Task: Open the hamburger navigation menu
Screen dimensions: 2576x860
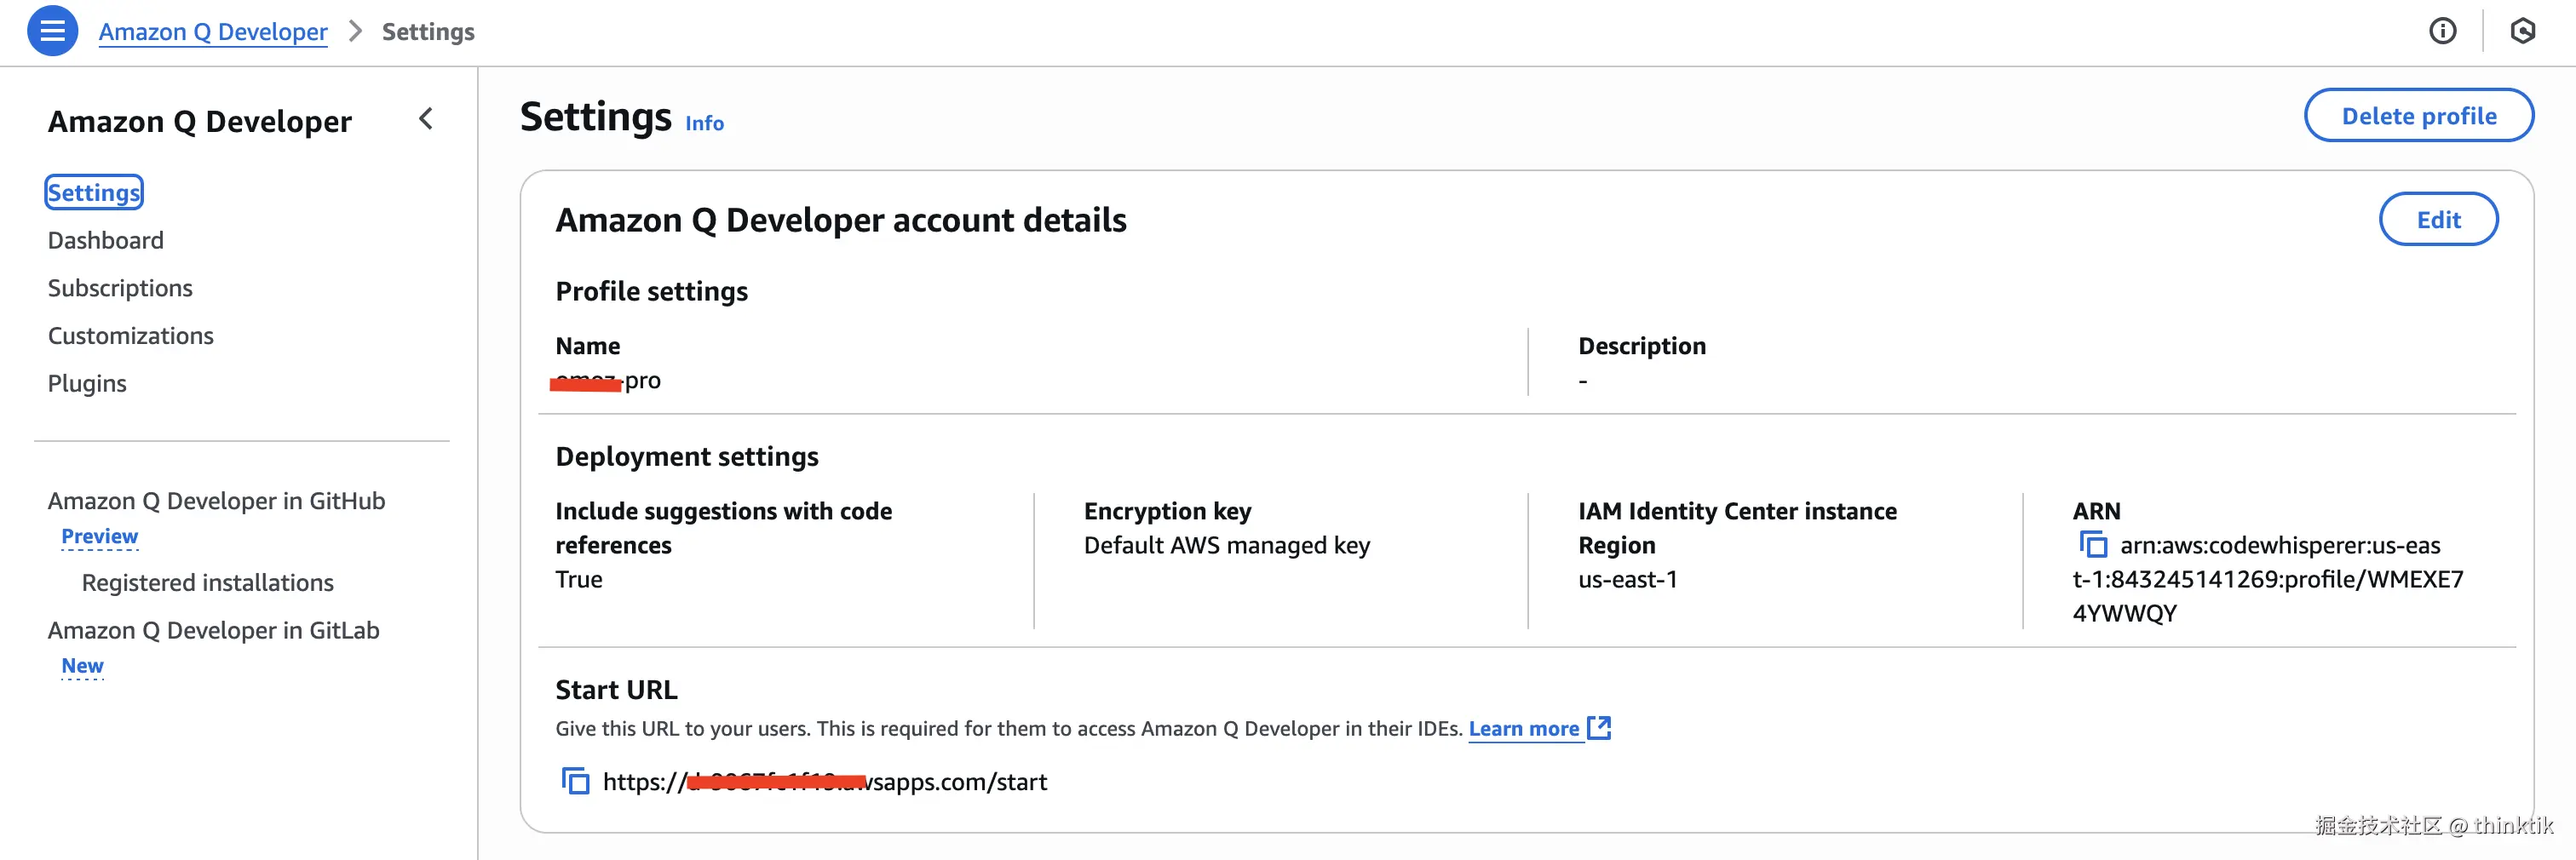Action: [x=52, y=31]
